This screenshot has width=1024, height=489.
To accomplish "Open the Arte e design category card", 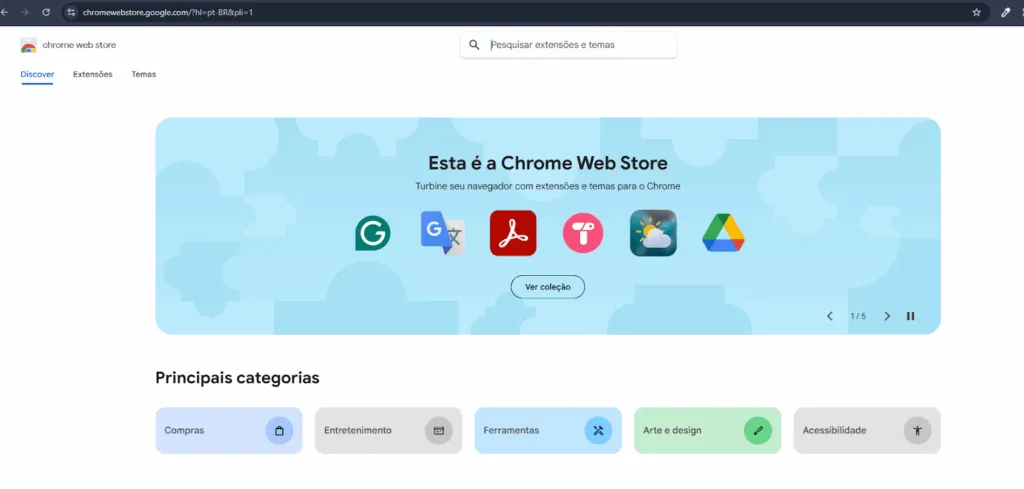I will 707,431.
